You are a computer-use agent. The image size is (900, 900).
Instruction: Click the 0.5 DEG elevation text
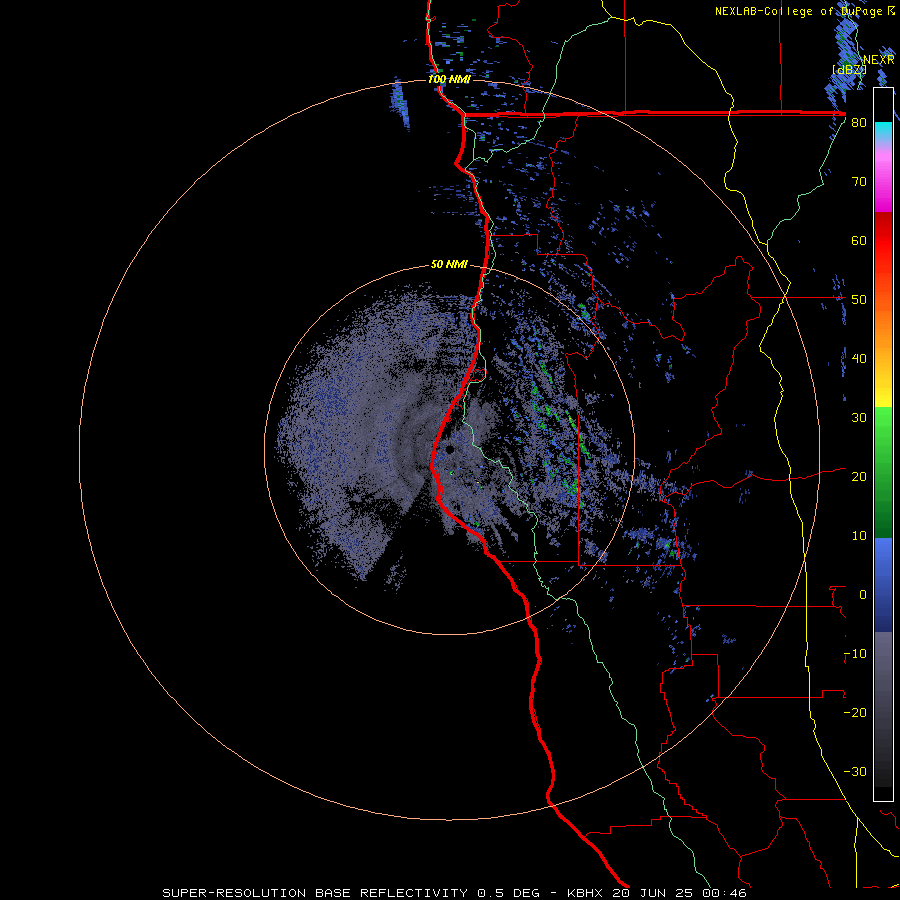pos(509,893)
